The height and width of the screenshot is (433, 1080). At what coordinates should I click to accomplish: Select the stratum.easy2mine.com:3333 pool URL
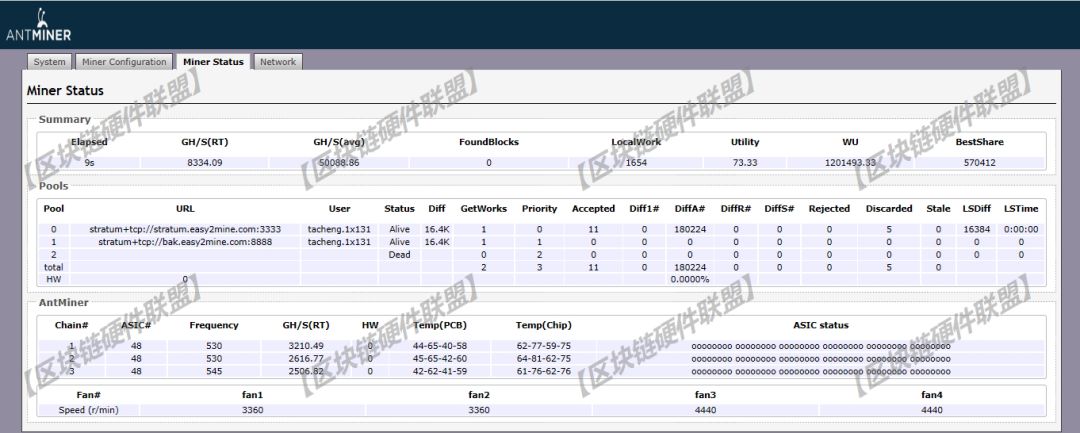185,229
